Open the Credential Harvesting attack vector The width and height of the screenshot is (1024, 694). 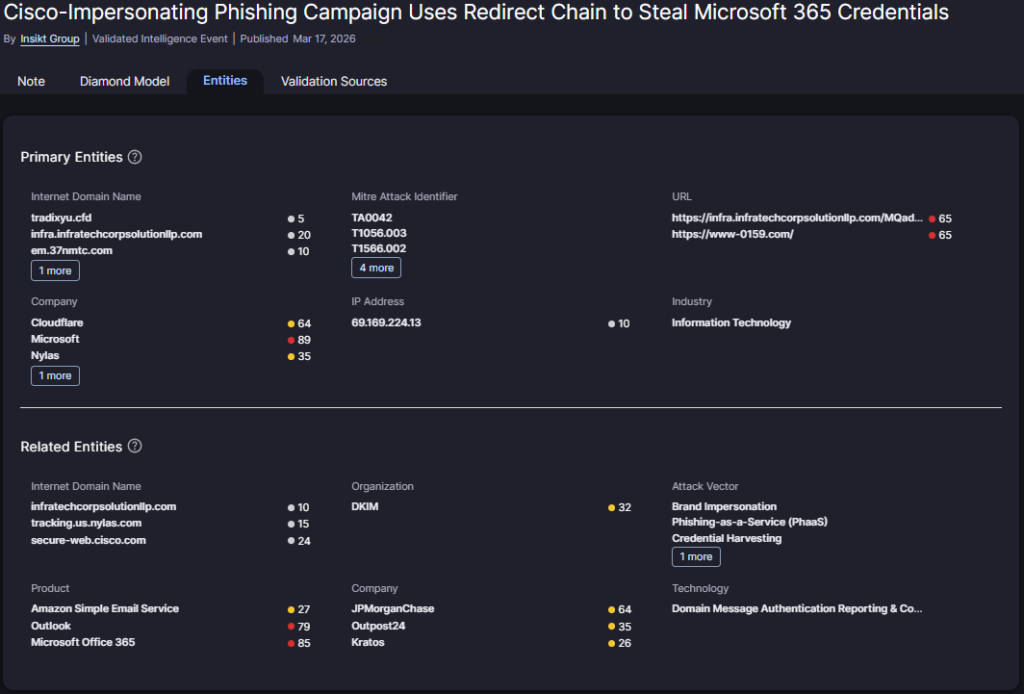click(727, 538)
